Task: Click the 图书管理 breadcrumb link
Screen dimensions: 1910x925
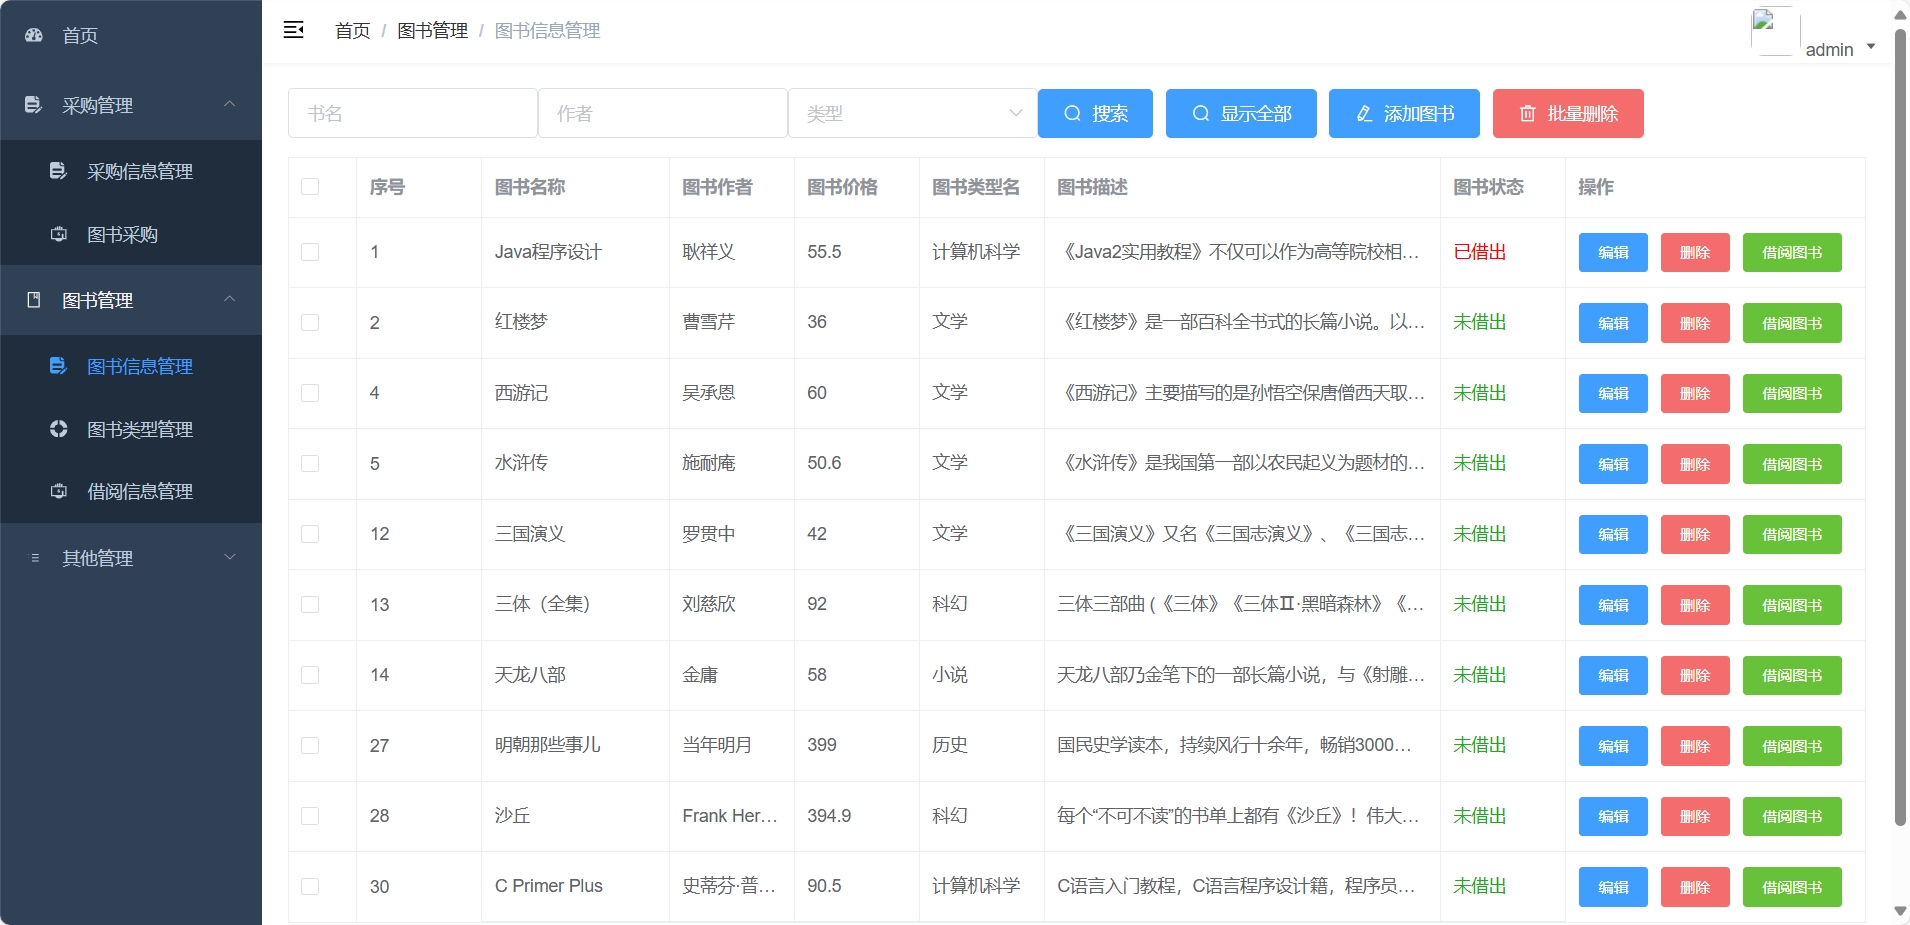Action: pos(432,31)
